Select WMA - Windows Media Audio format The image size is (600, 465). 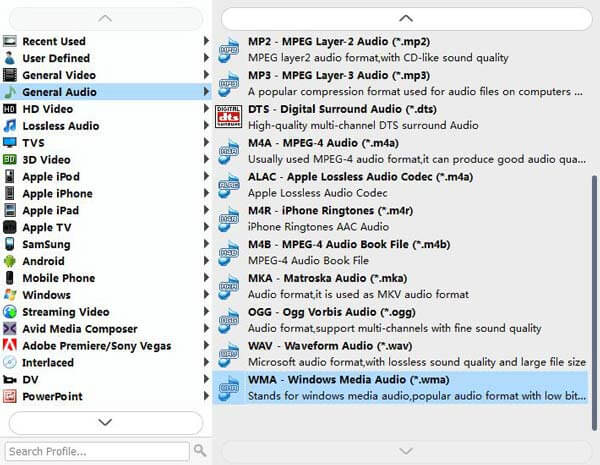pyautogui.click(x=400, y=387)
